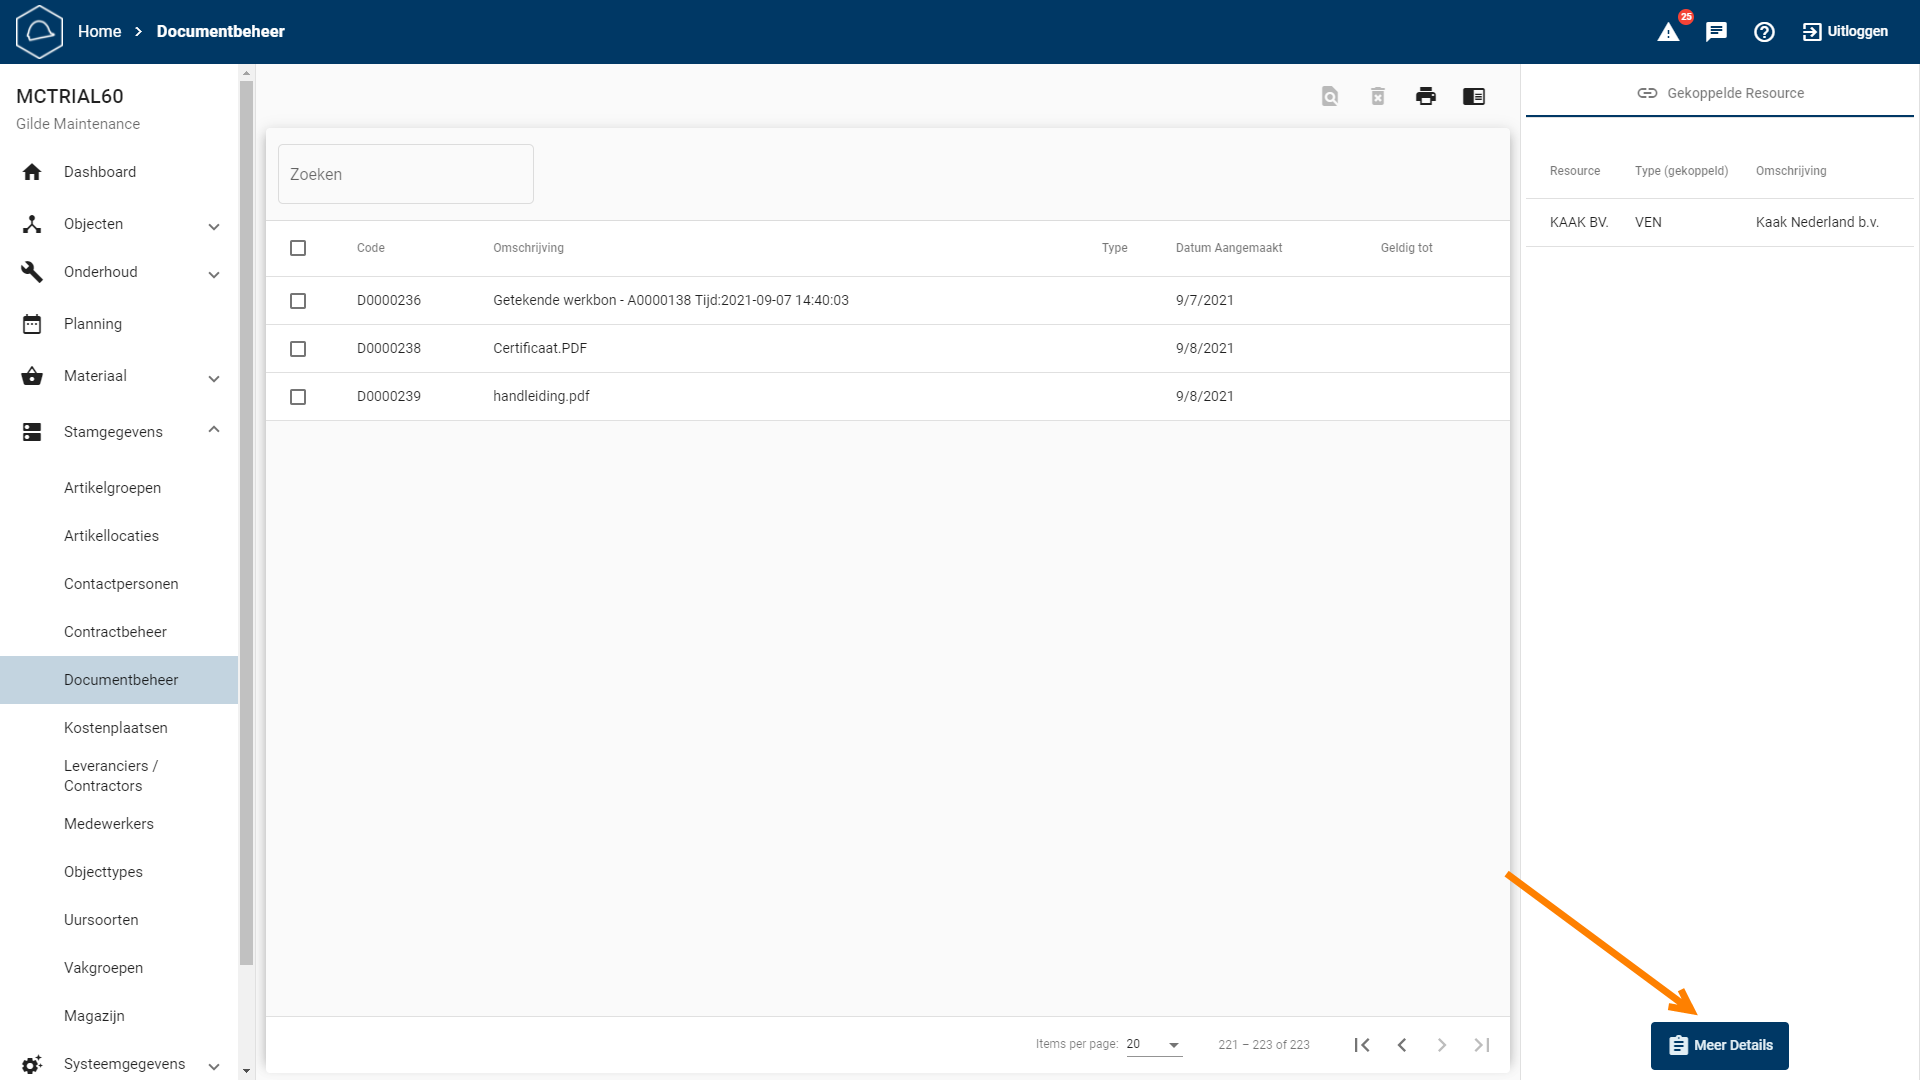Click the delete trash icon

1378,96
